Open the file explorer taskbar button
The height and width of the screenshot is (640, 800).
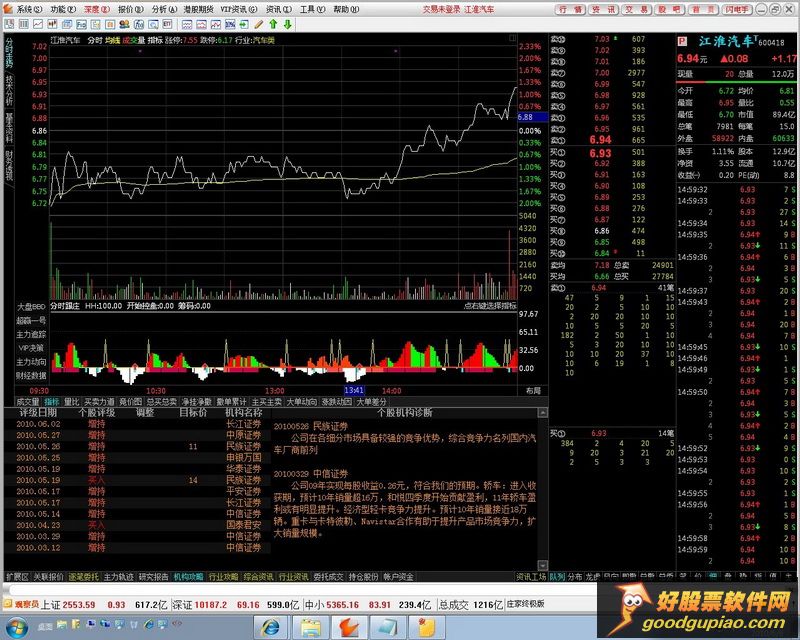310,627
